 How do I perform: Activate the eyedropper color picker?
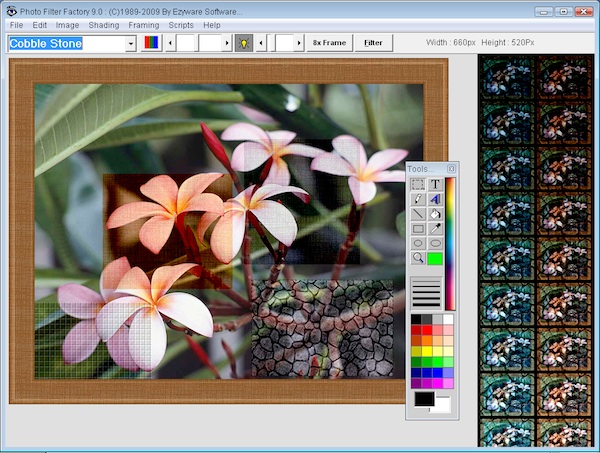(x=435, y=228)
